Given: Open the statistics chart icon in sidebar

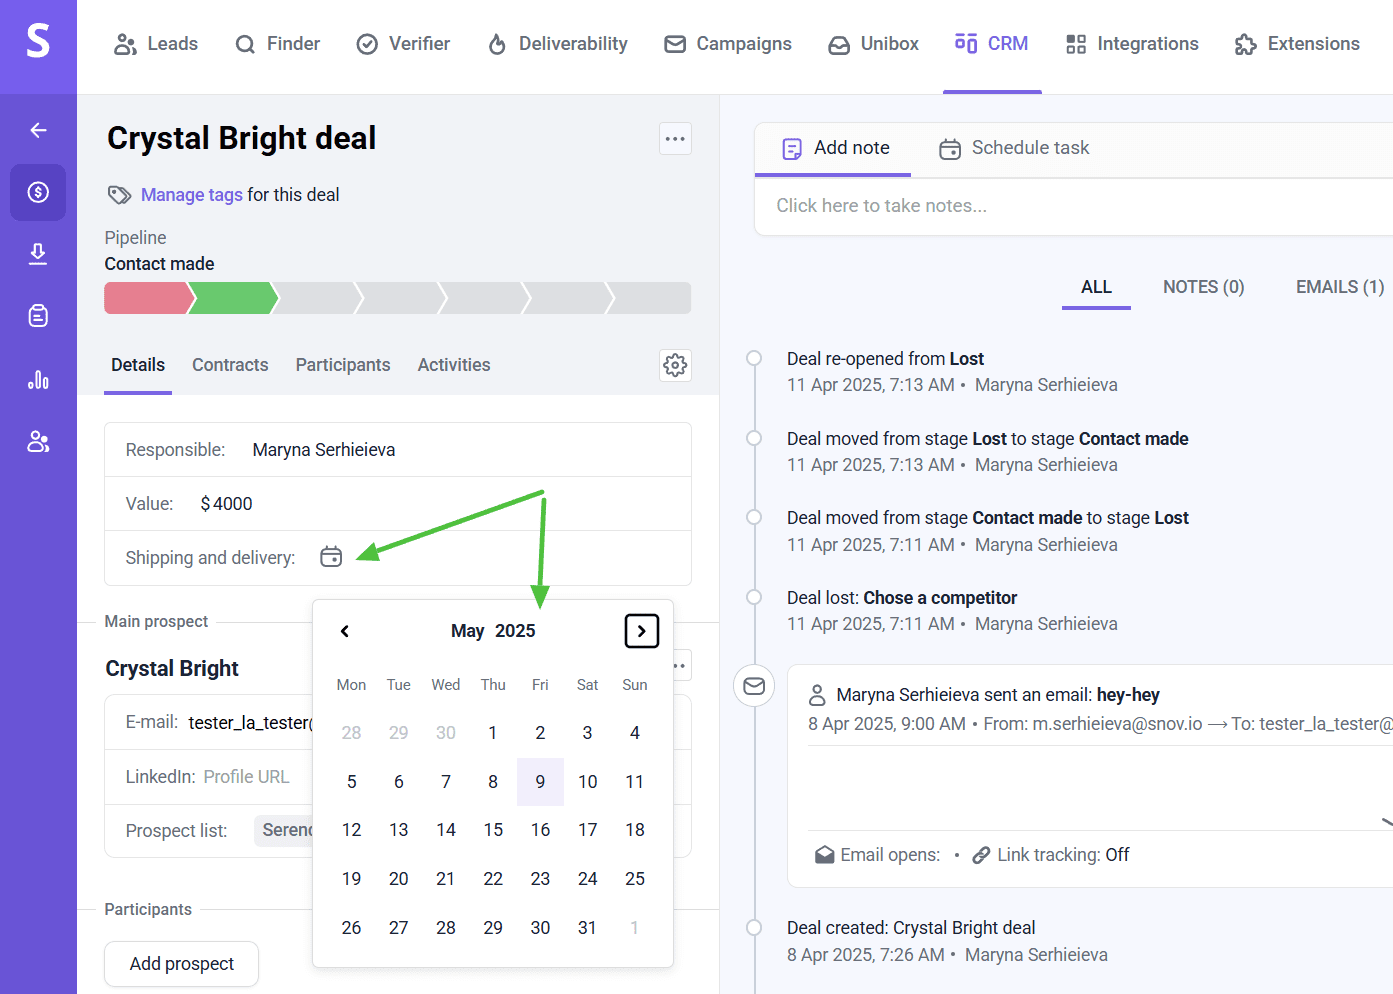Looking at the screenshot, I should click(x=38, y=379).
